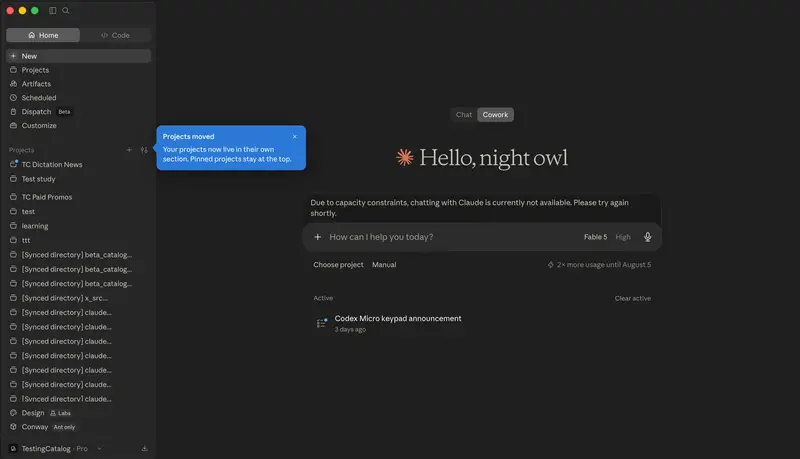Open the TC Dictation News project

click(79, 164)
